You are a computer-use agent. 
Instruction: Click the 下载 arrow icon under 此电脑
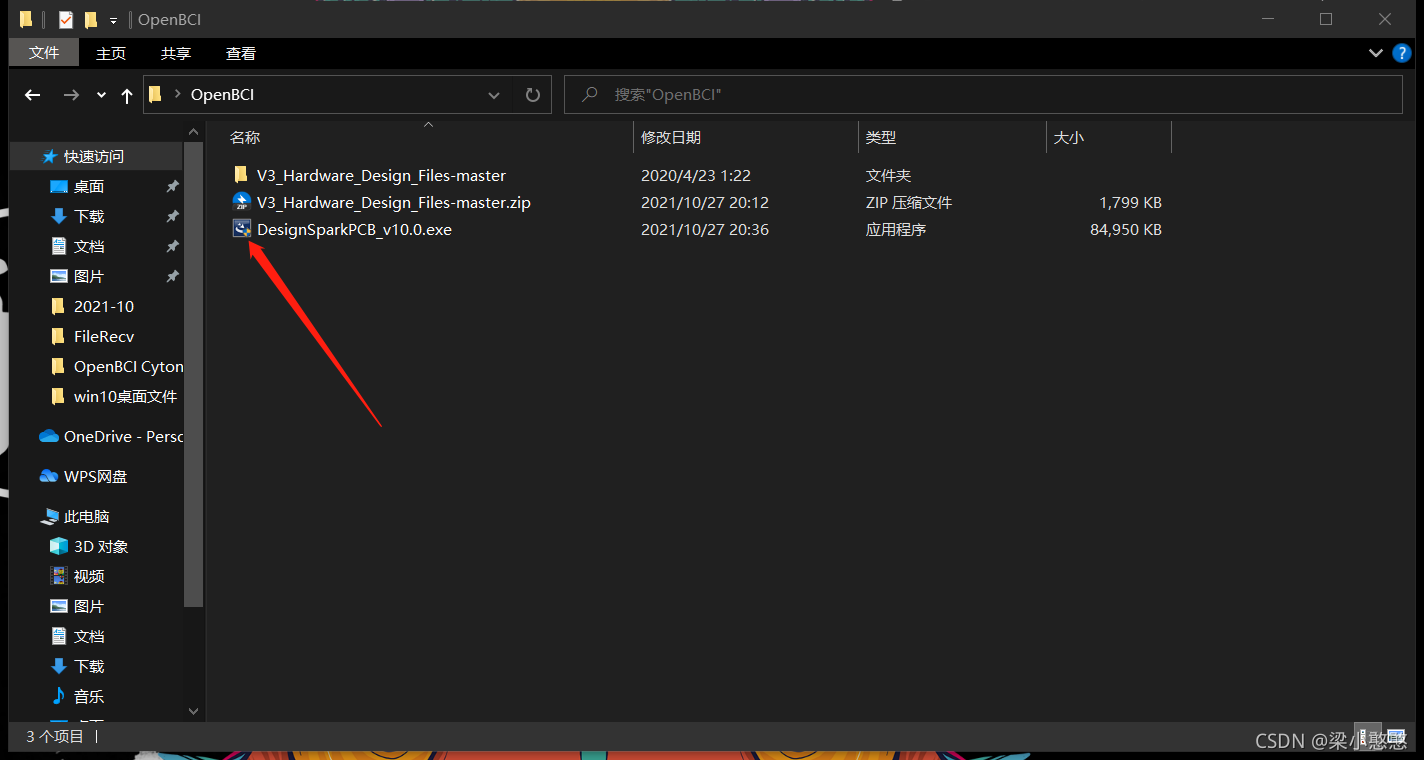click(x=58, y=666)
